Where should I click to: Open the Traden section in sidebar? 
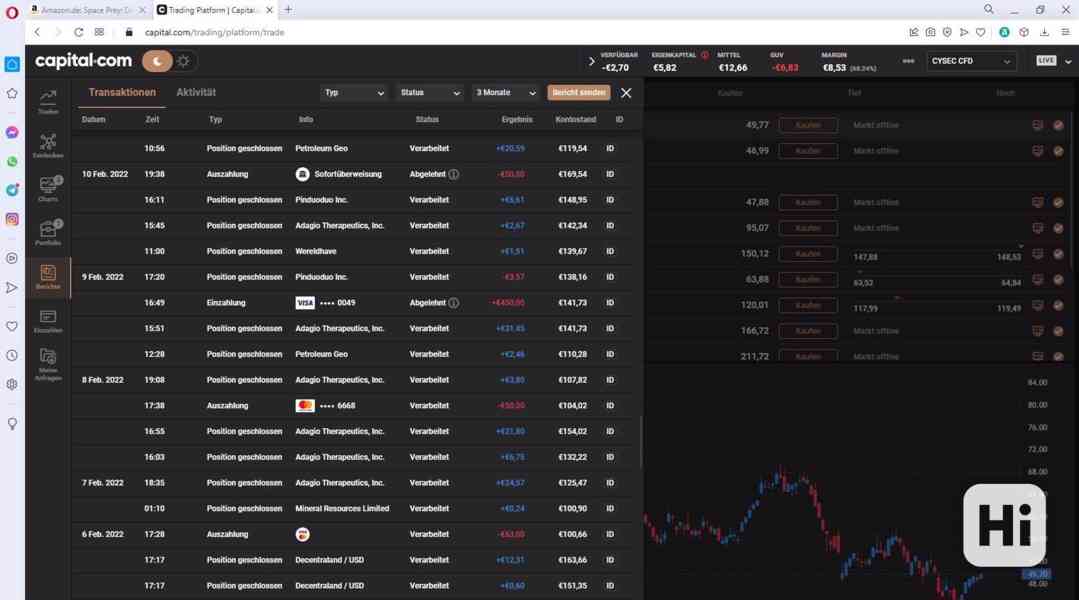pyautogui.click(x=48, y=101)
